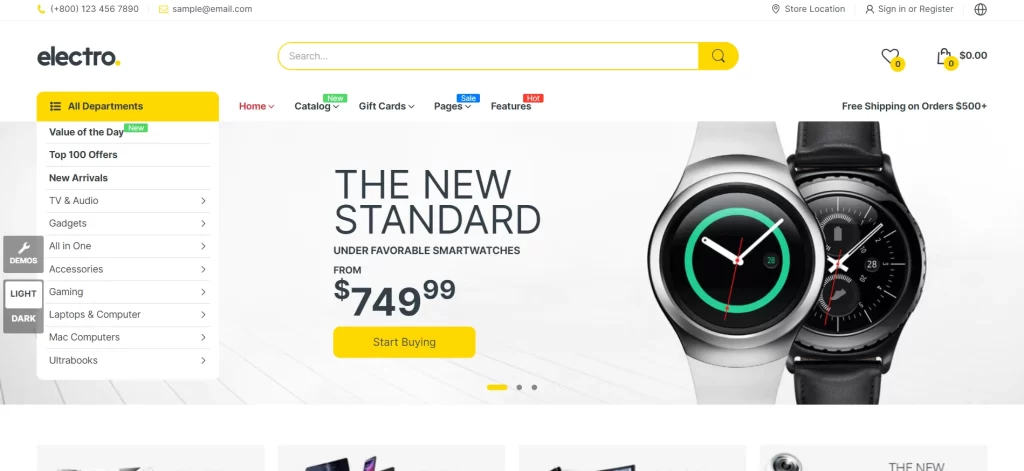Switch to Dark mode
This screenshot has width=1024, height=471.
(x=24, y=319)
